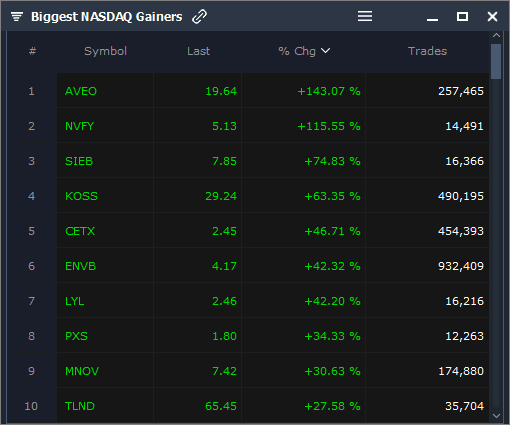This screenshot has width=510, height=425.
Task: Sort by the Symbol column header
Action: tap(105, 51)
